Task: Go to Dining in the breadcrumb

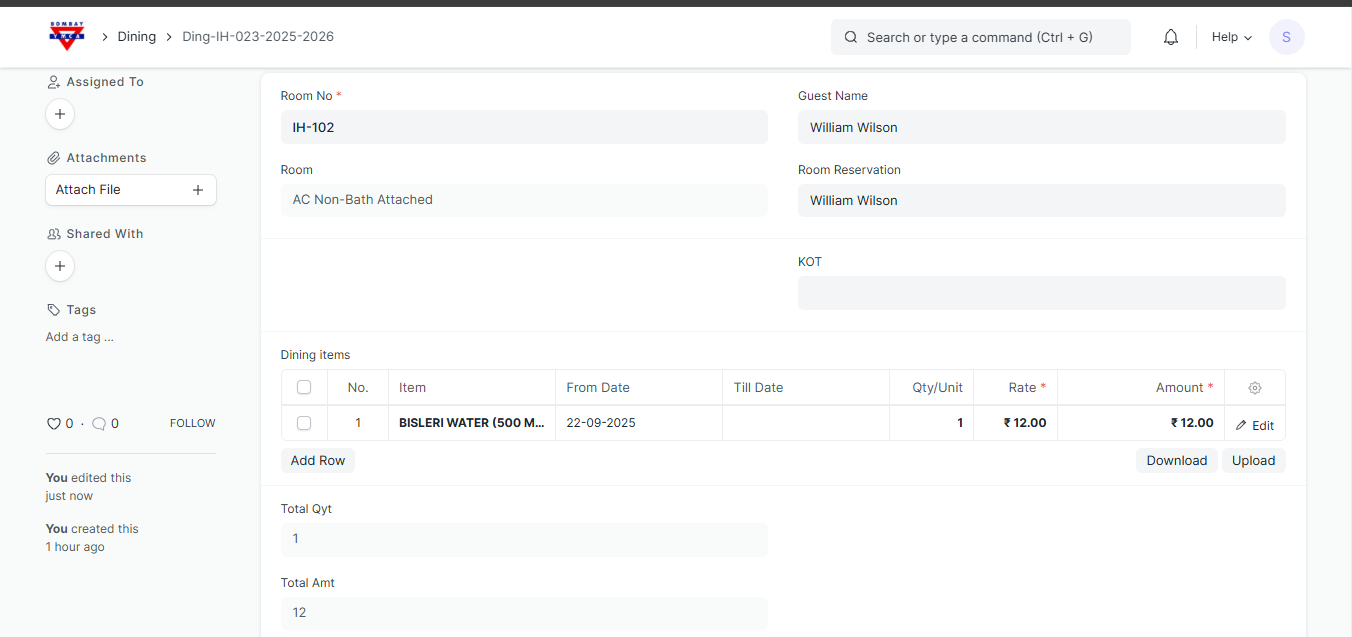Action: (x=137, y=37)
